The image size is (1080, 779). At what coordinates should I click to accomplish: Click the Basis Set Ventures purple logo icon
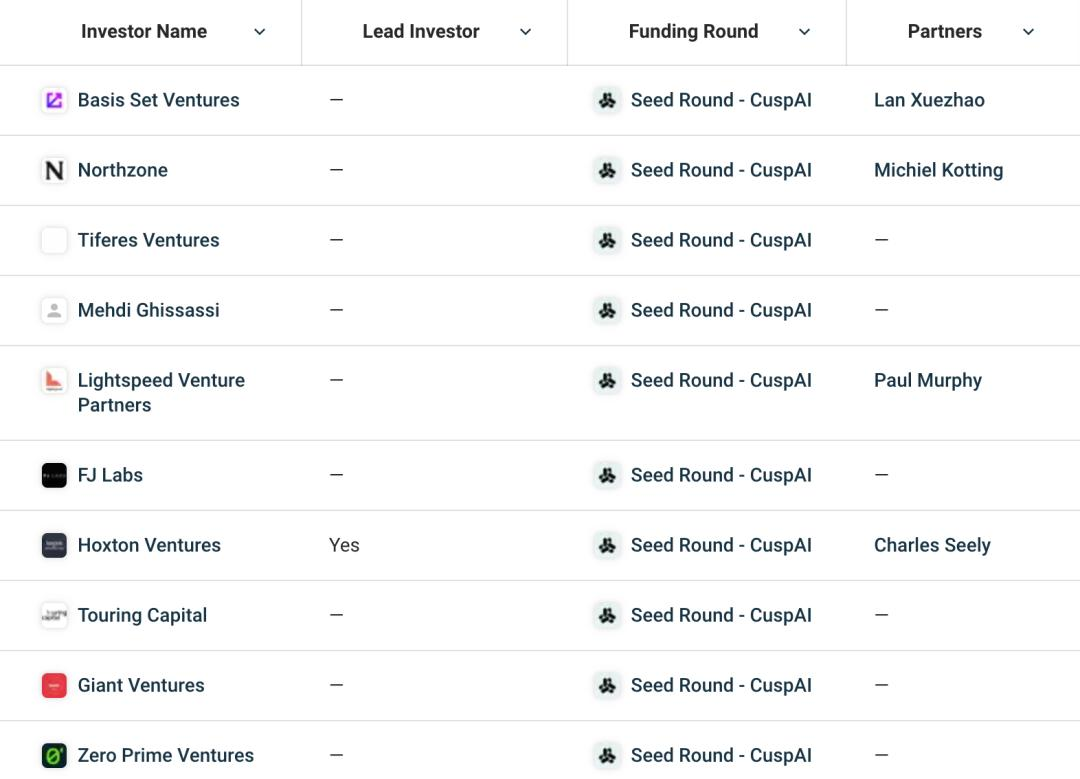coord(54,101)
